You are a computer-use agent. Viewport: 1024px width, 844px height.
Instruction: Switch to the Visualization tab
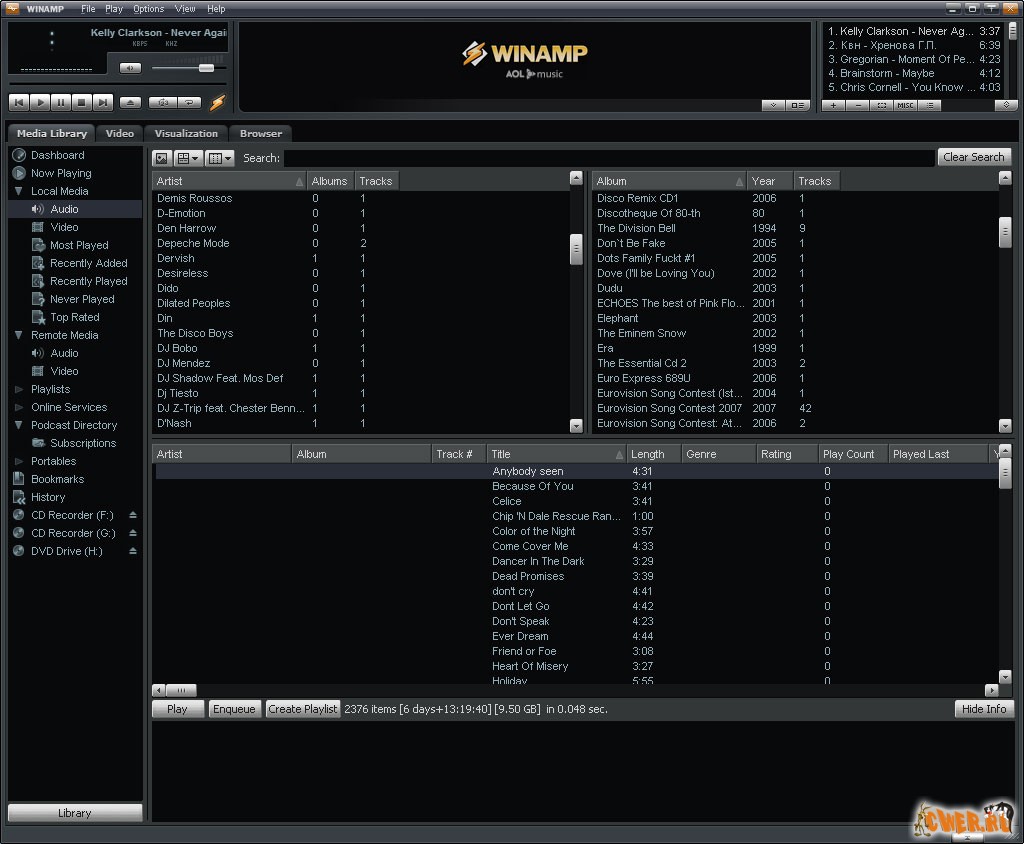(x=186, y=133)
